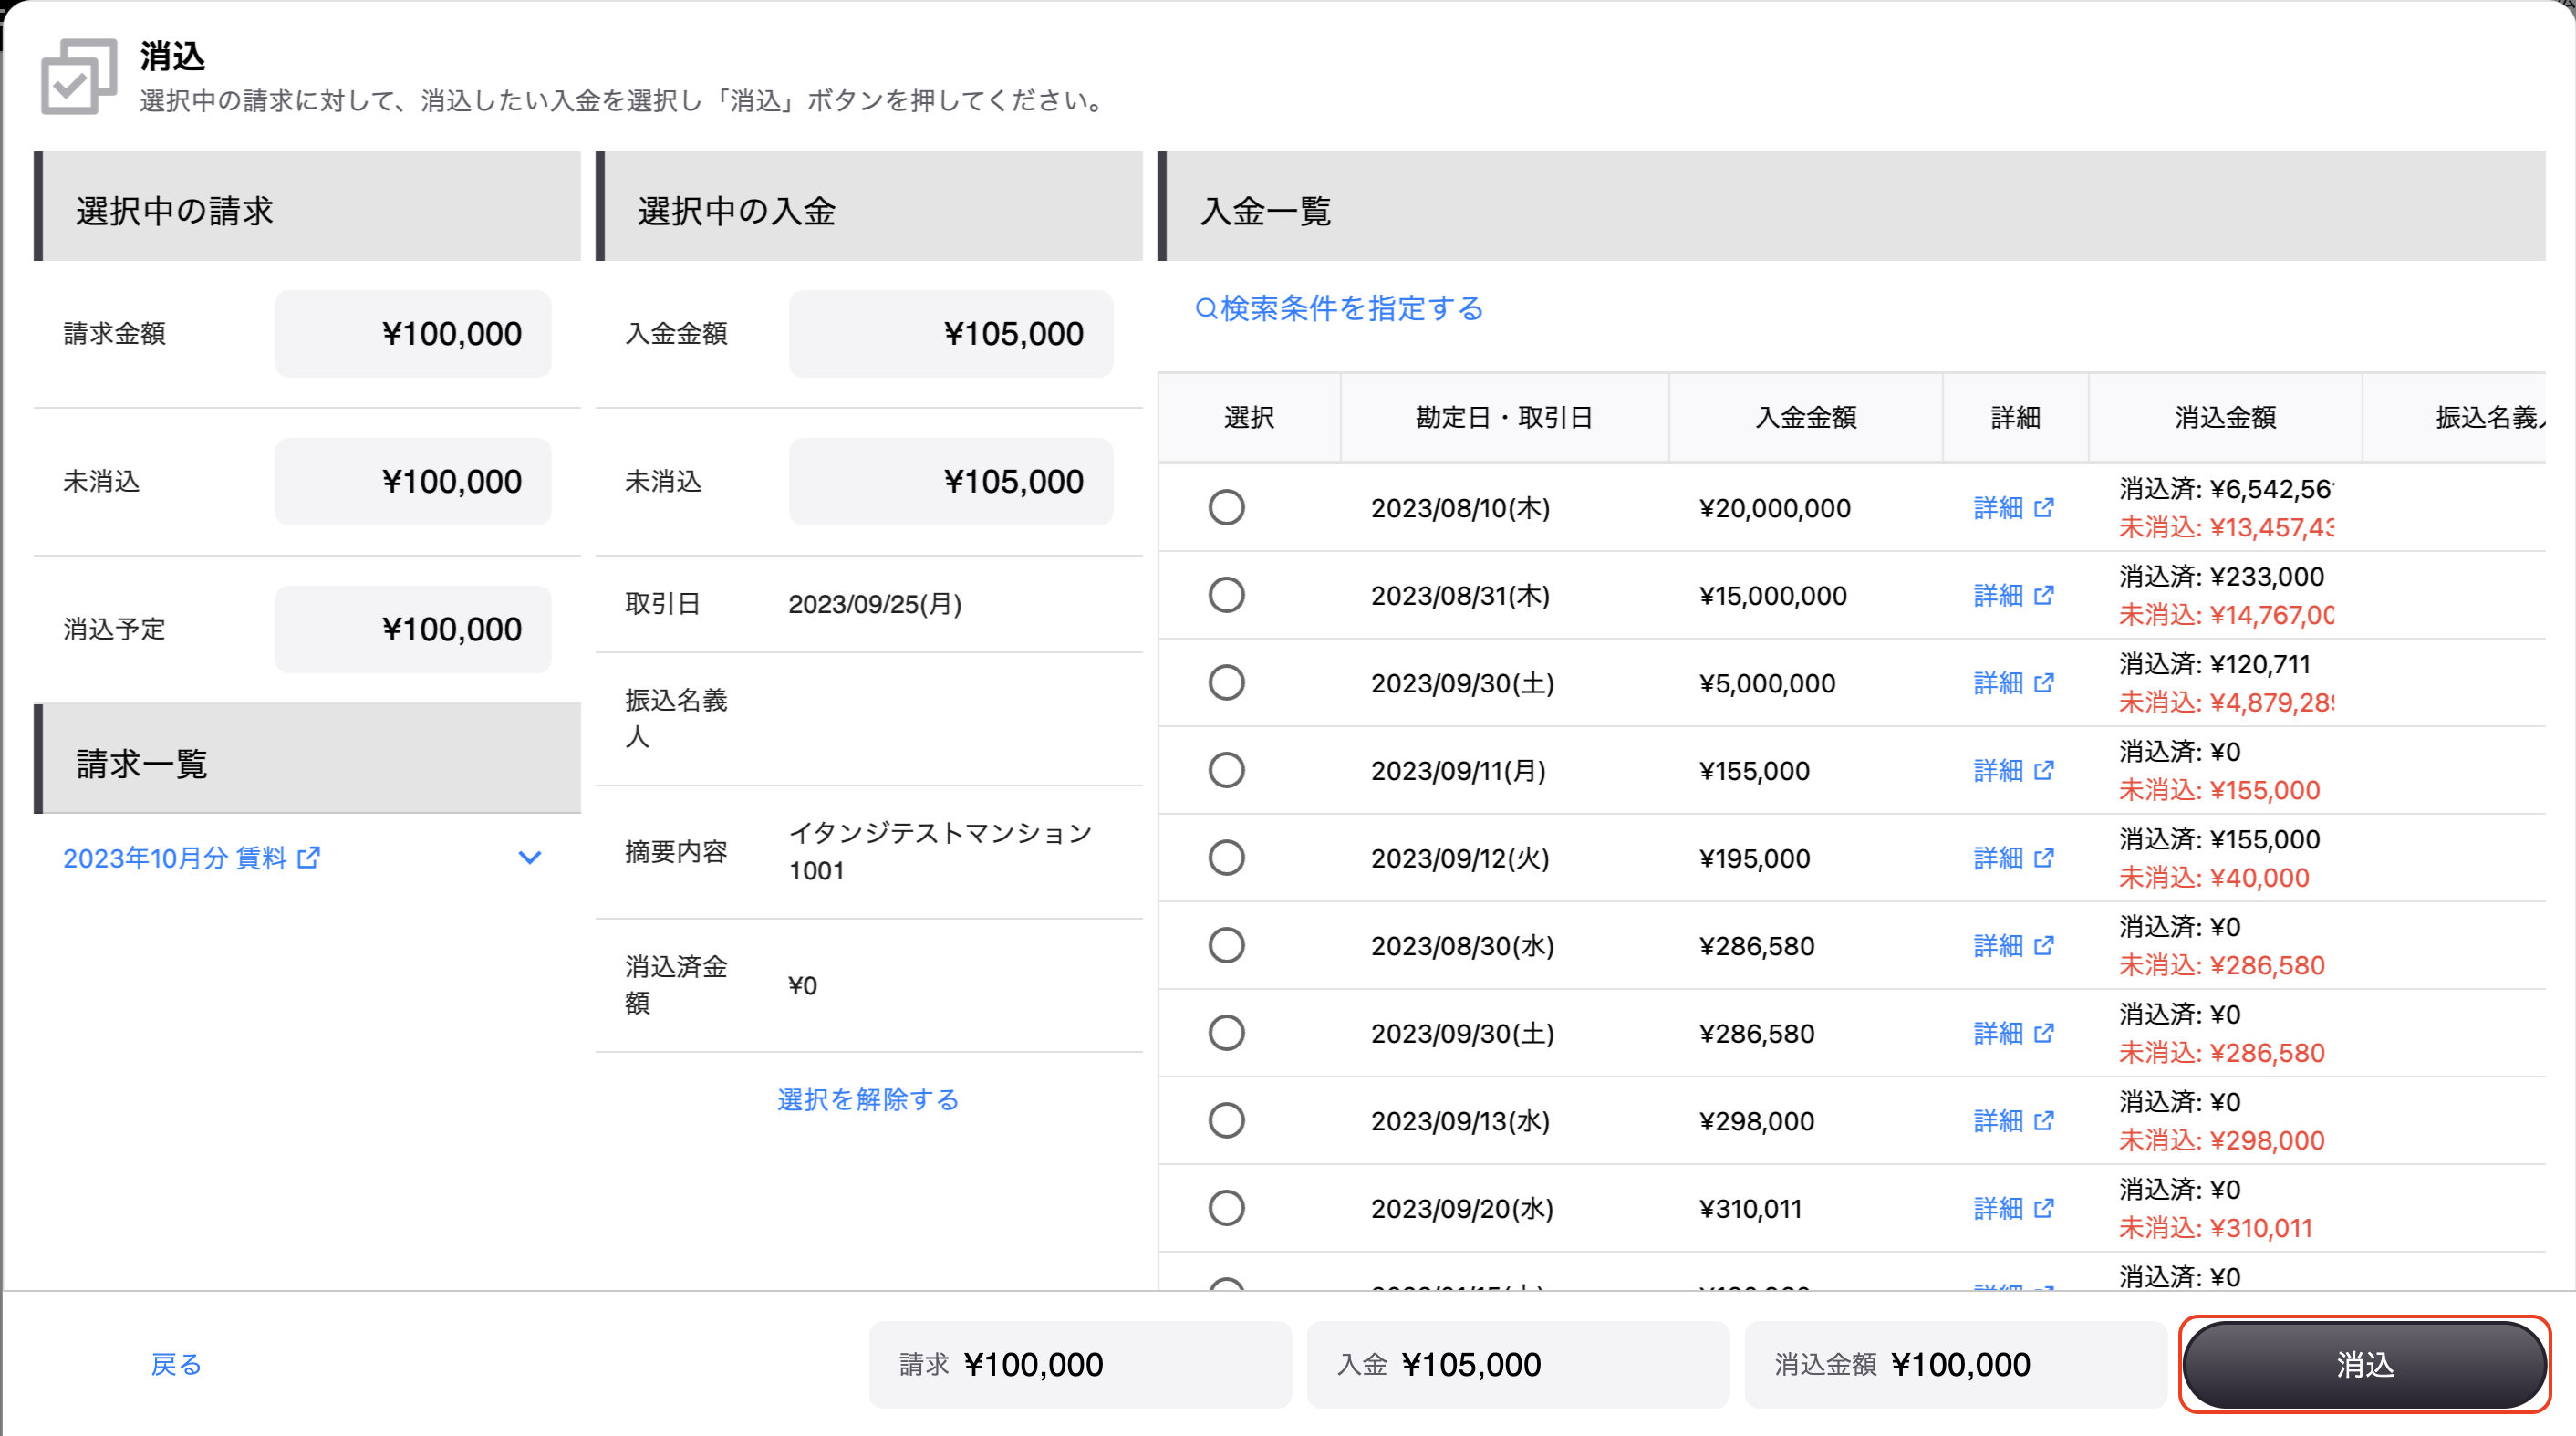Click the 選択 column header
The height and width of the screenshot is (1436, 2576).
click(1249, 418)
